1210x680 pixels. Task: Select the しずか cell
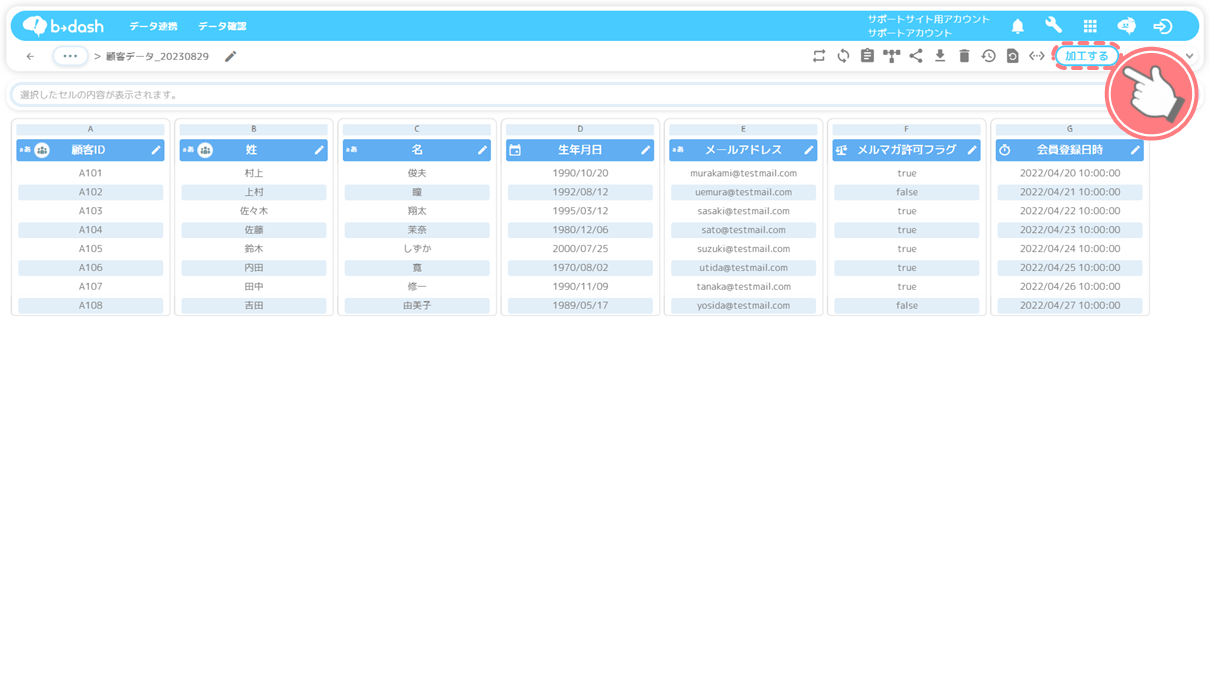417,249
